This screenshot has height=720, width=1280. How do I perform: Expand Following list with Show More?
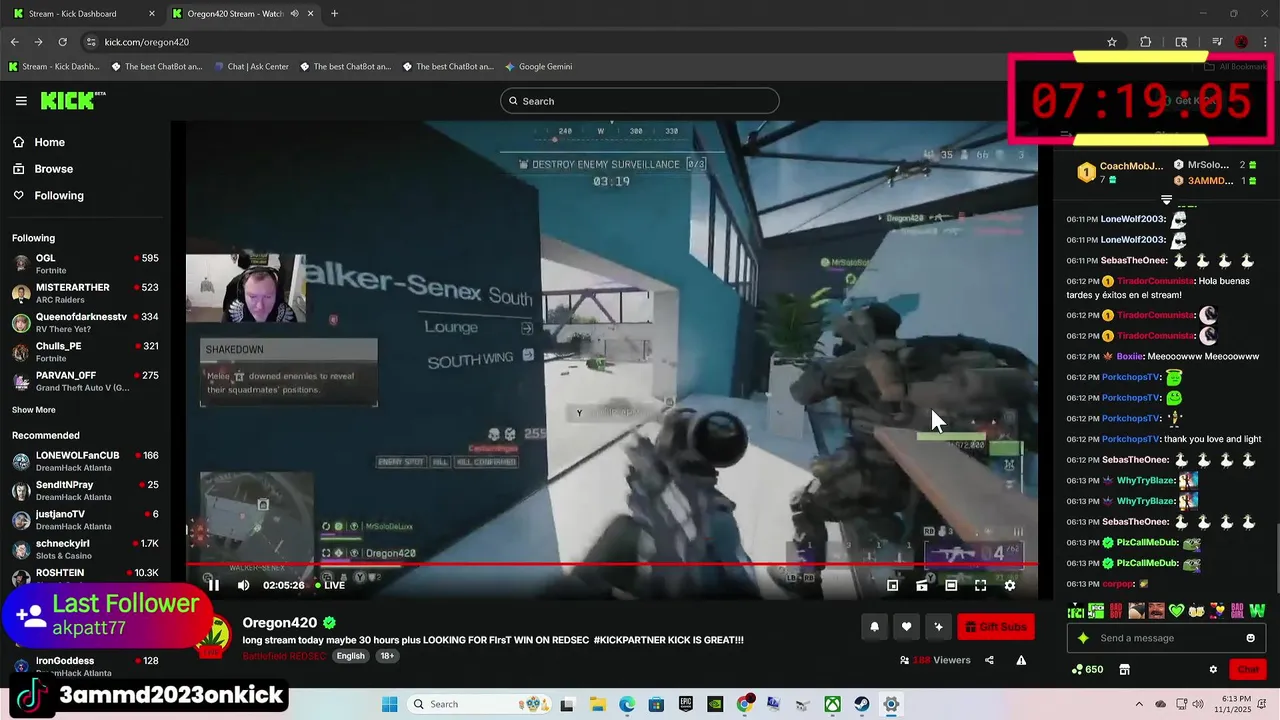pyautogui.click(x=34, y=410)
